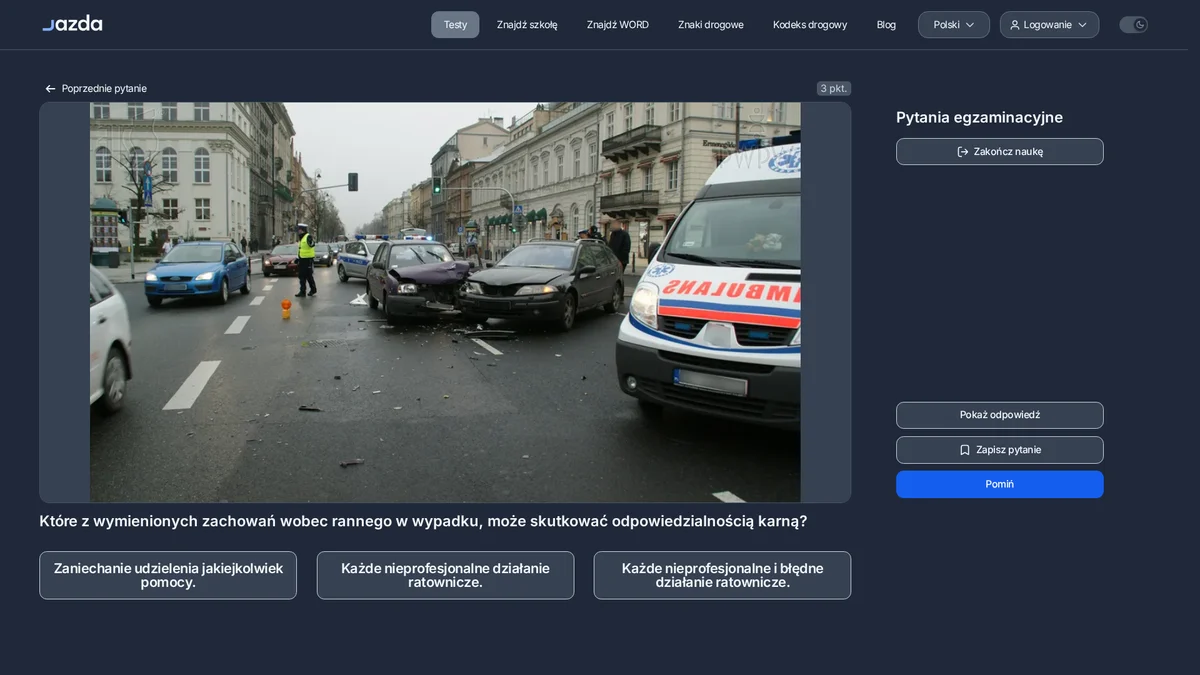Show answer with Pokaż odpowiedź
This screenshot has width=1200, height=675.
point(1000,415)
